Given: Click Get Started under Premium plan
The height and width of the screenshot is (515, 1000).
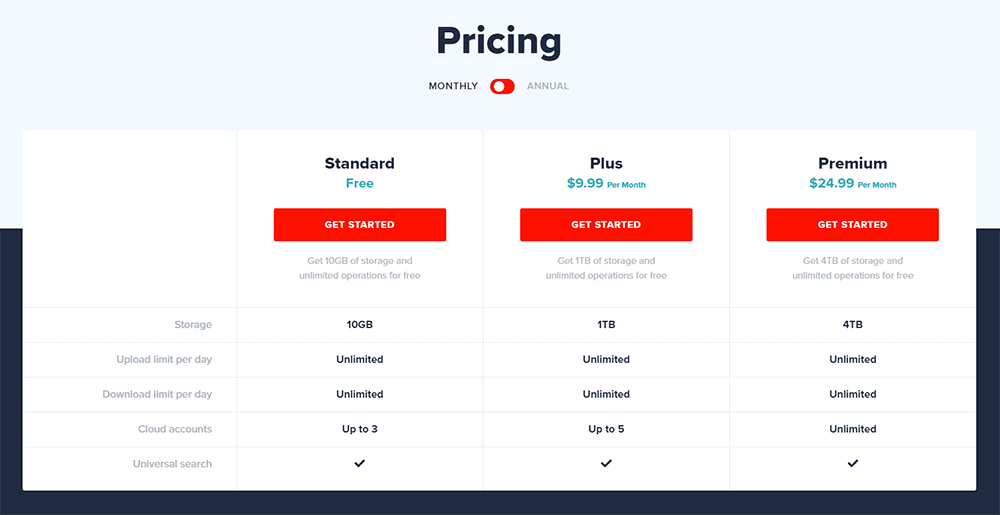Looking at the screenshot, I should (853, 225).
